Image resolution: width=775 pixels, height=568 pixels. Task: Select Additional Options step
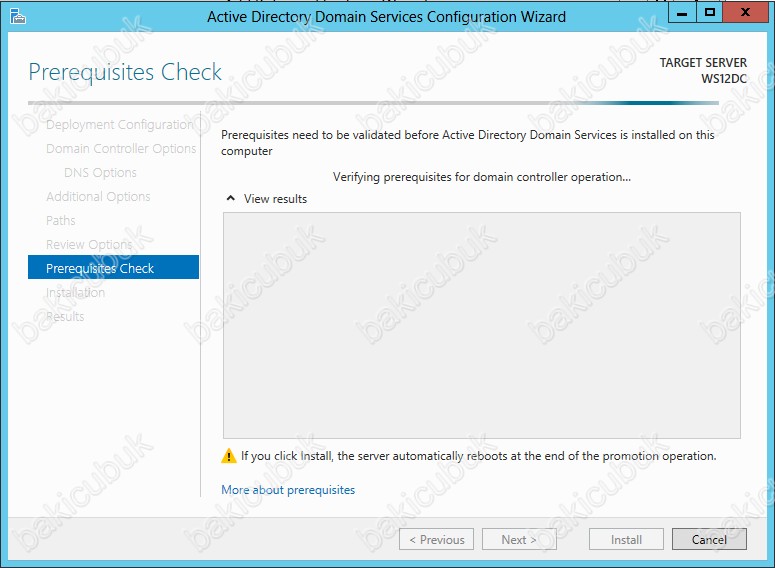(98, 197)
